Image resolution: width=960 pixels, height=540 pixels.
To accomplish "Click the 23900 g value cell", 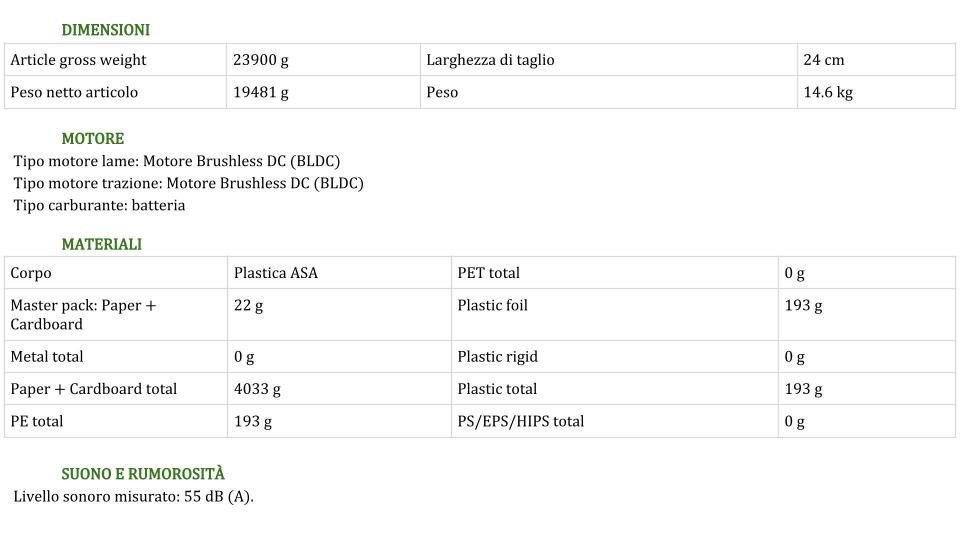I will pyautogui.click(x=323, y=60).
